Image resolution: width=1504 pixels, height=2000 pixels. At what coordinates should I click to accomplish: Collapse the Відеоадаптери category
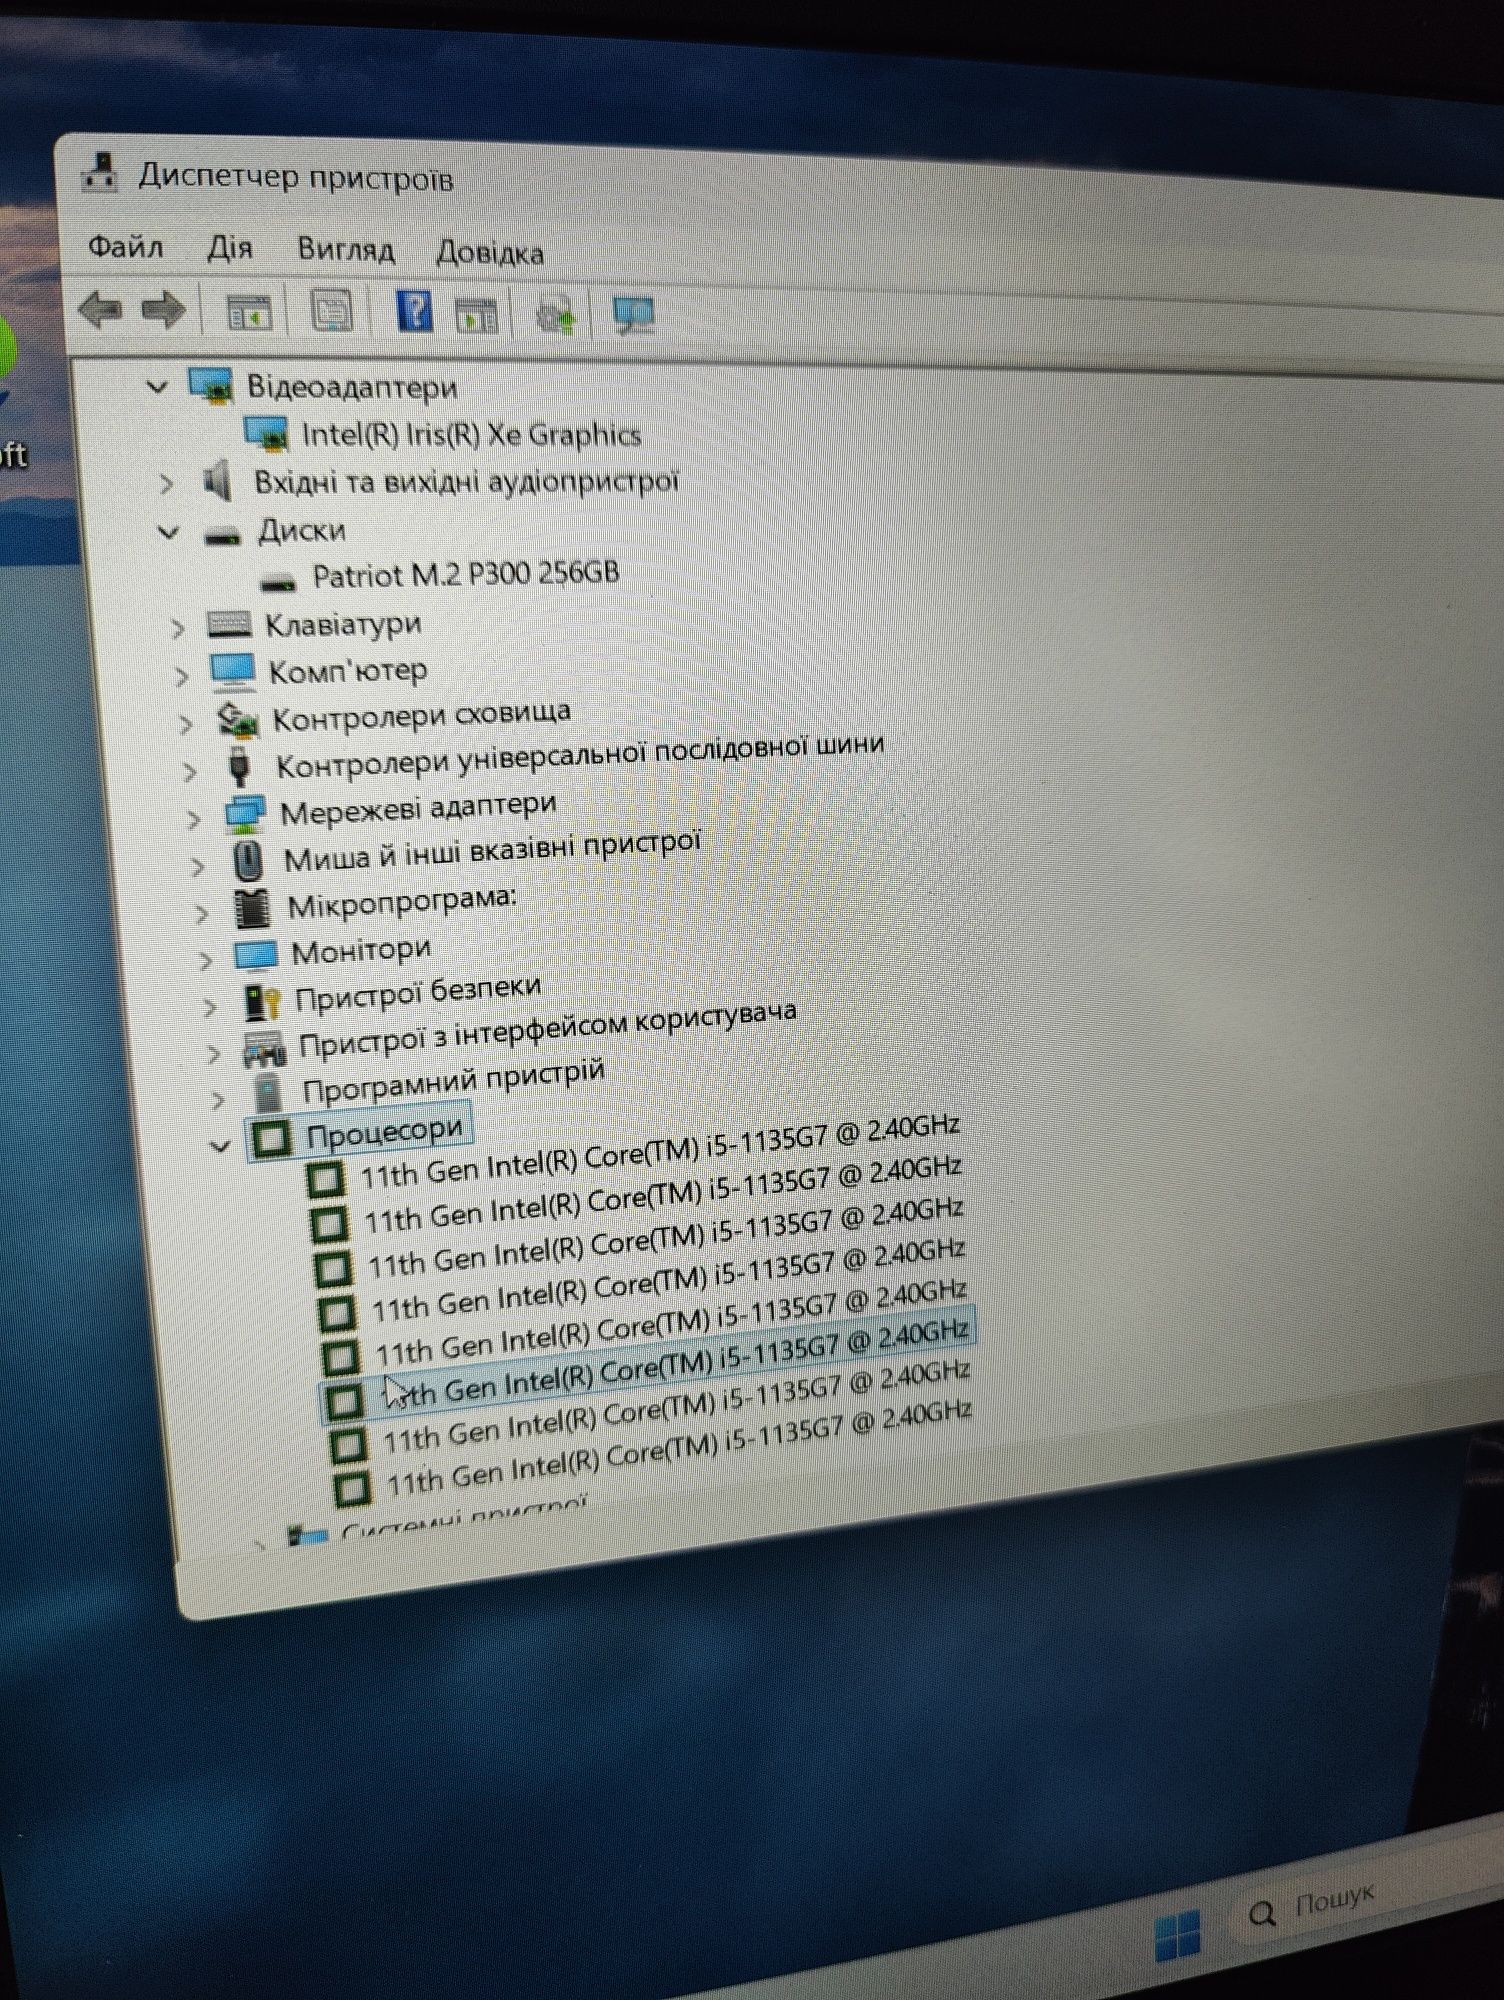point(157,386)
